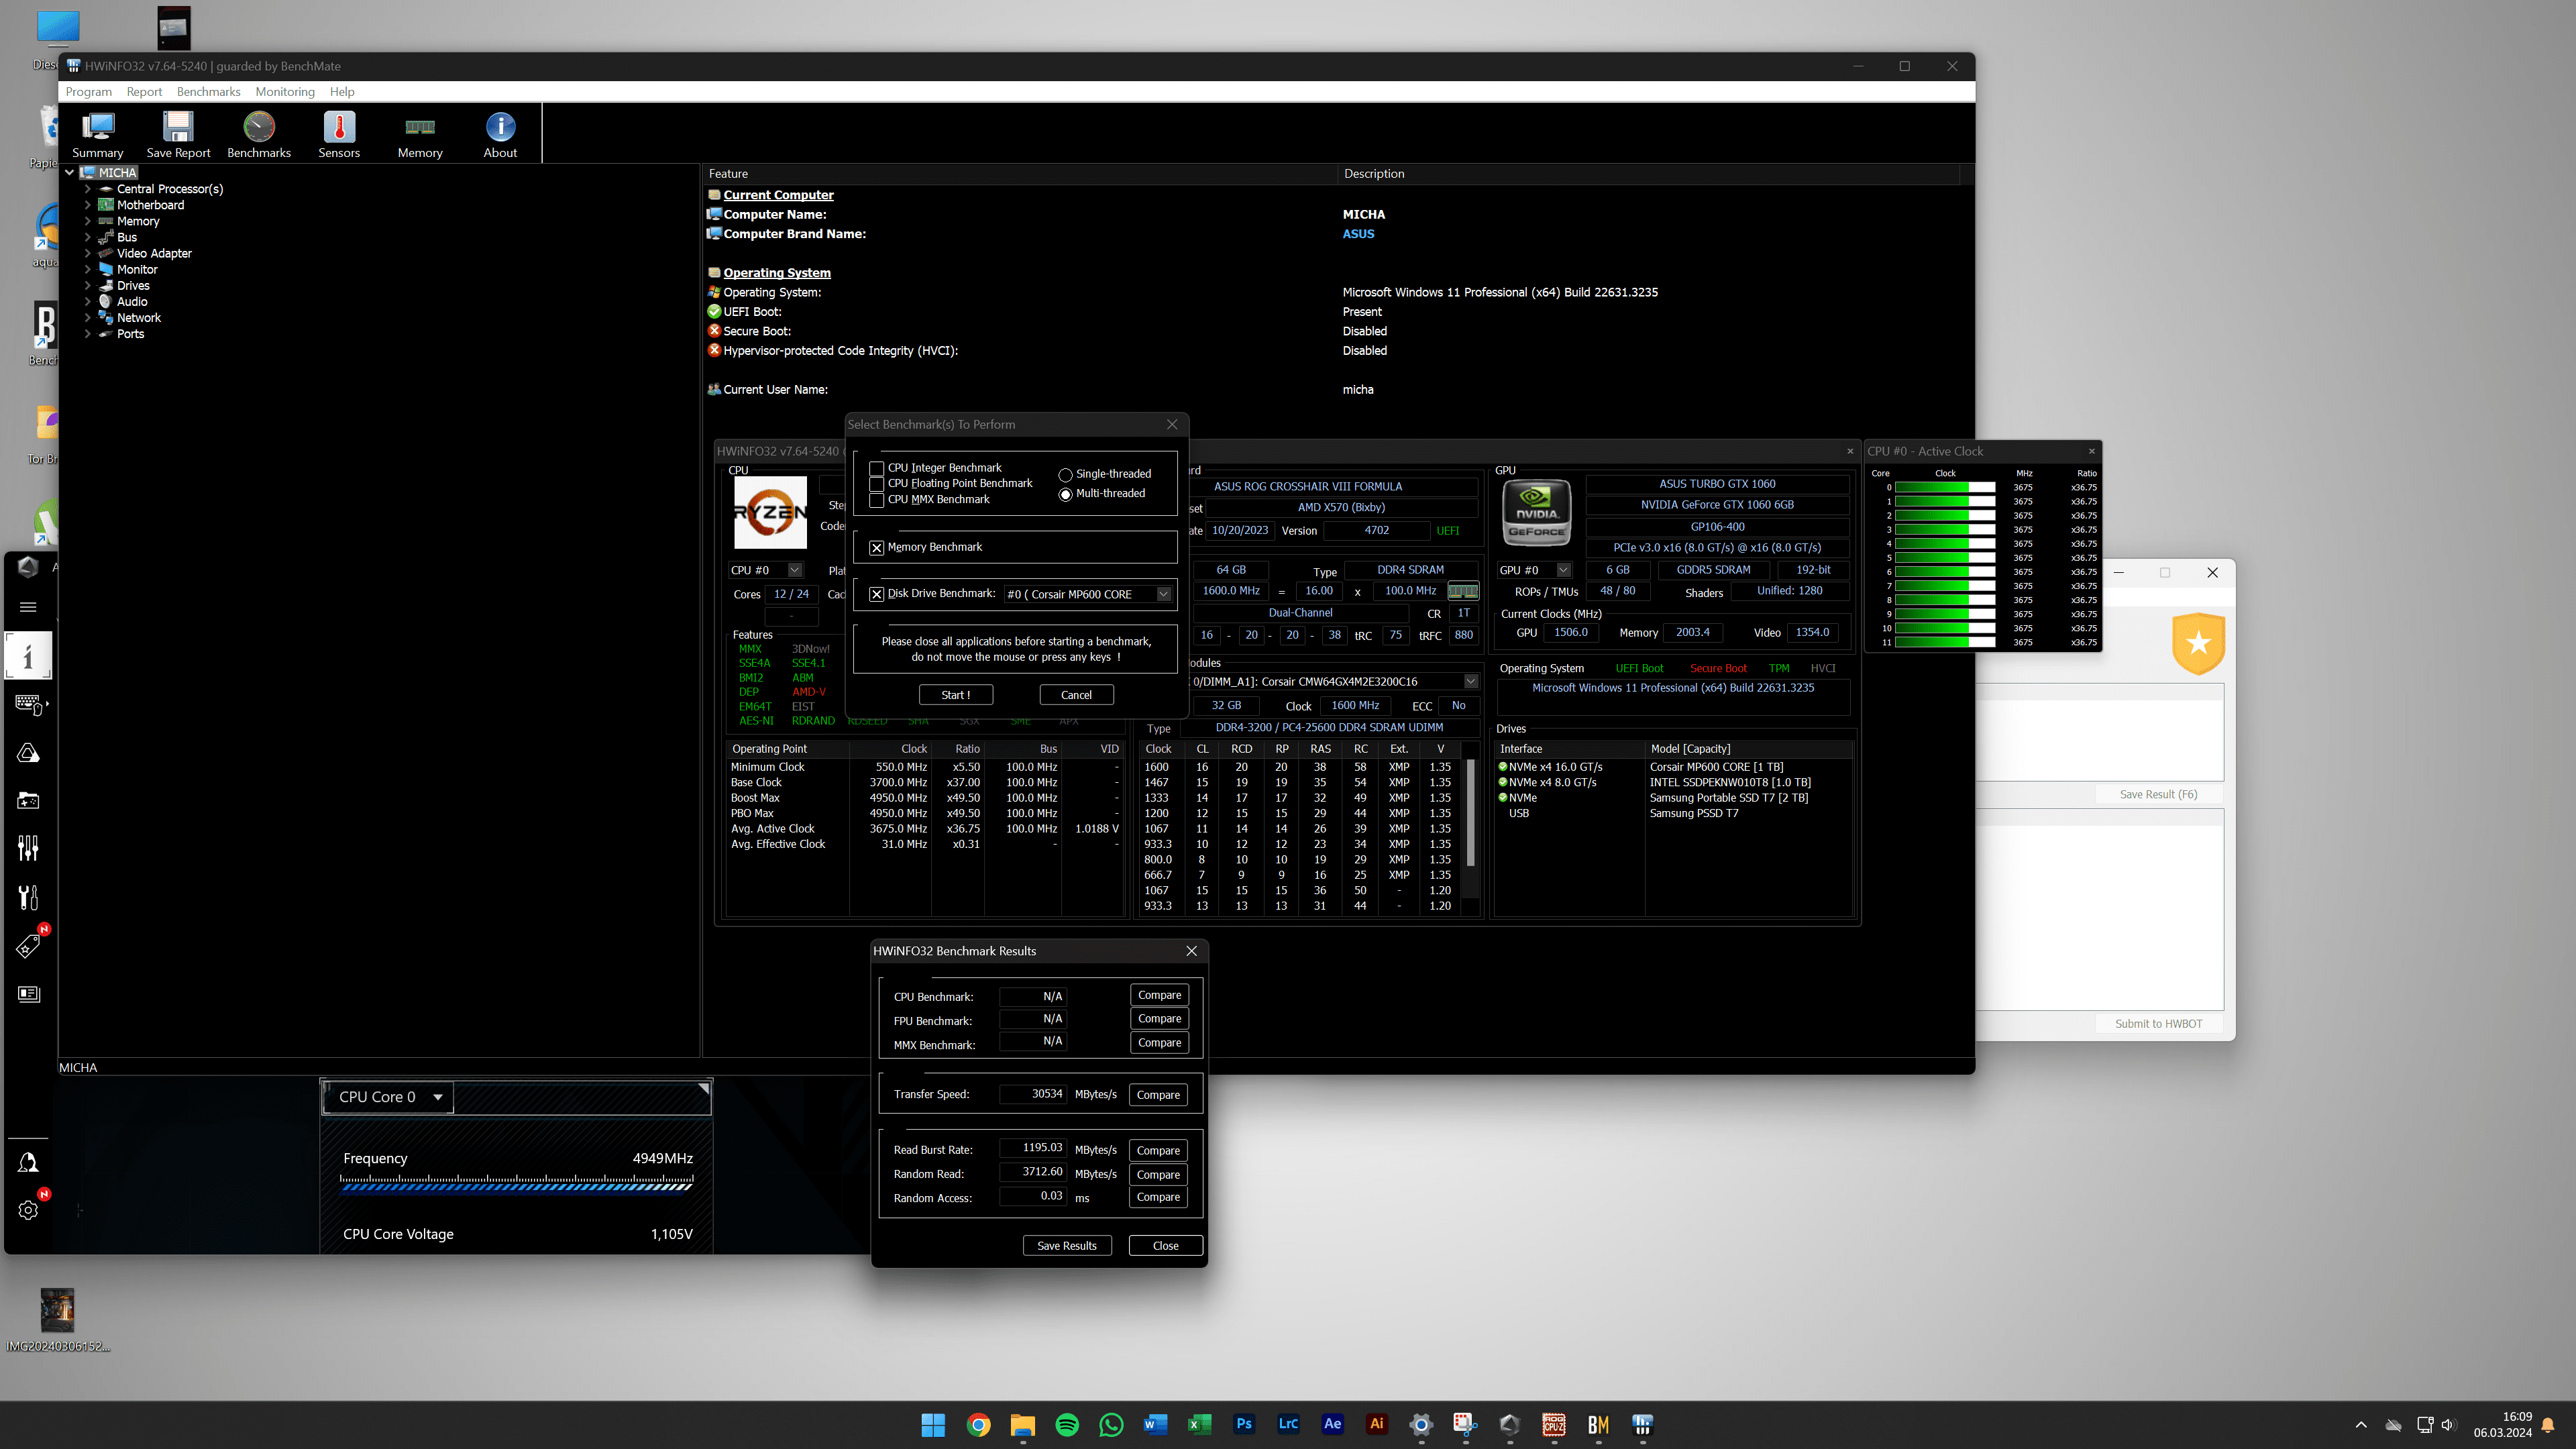
Task: Open the About info icon
Action: [500, 134]
